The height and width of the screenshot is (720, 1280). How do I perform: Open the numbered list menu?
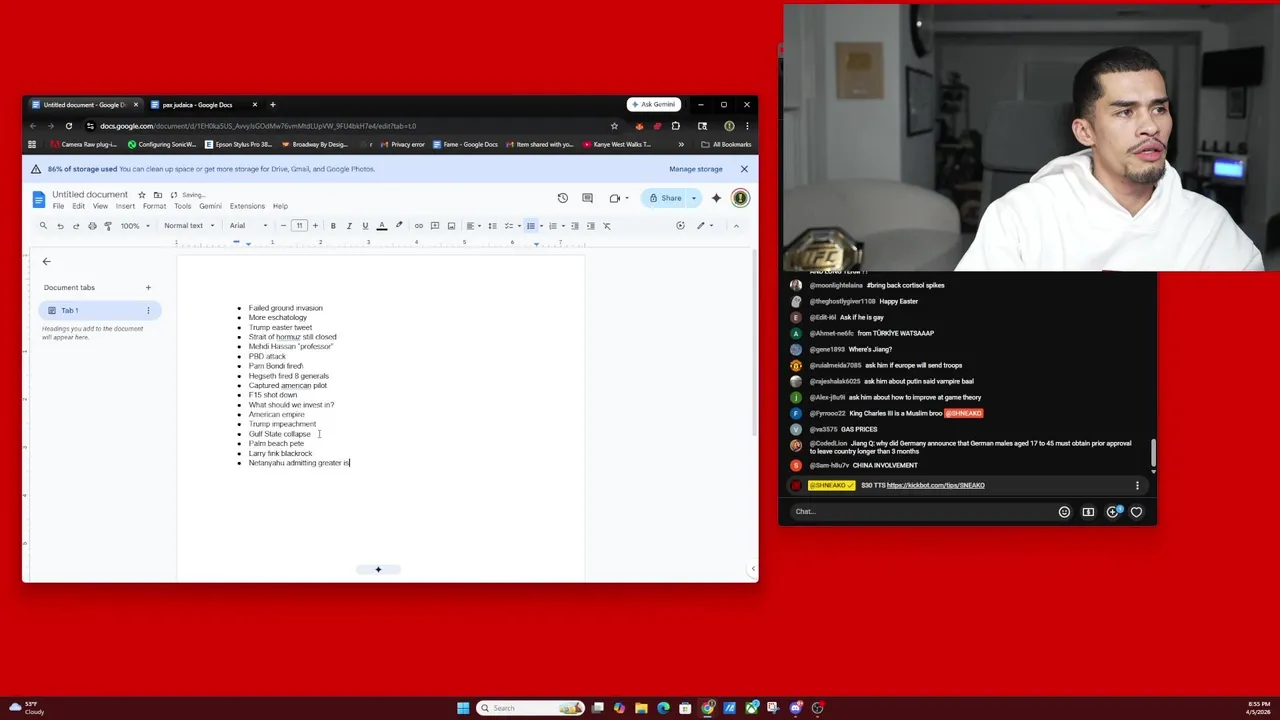(555, 226)
